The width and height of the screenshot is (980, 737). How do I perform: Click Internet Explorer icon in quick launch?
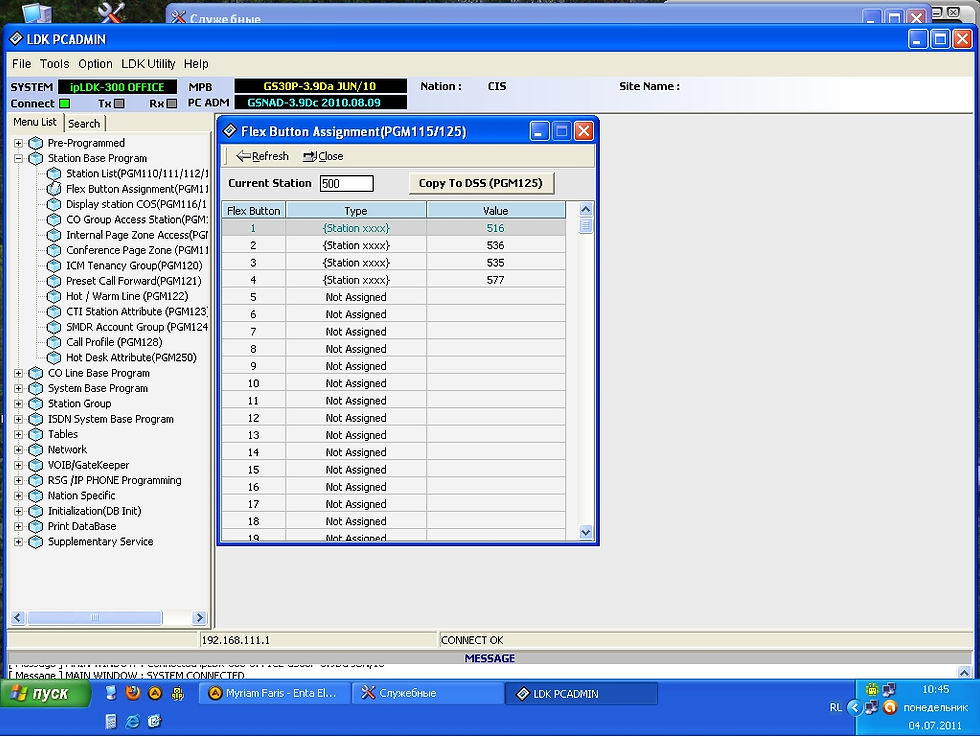133,721
